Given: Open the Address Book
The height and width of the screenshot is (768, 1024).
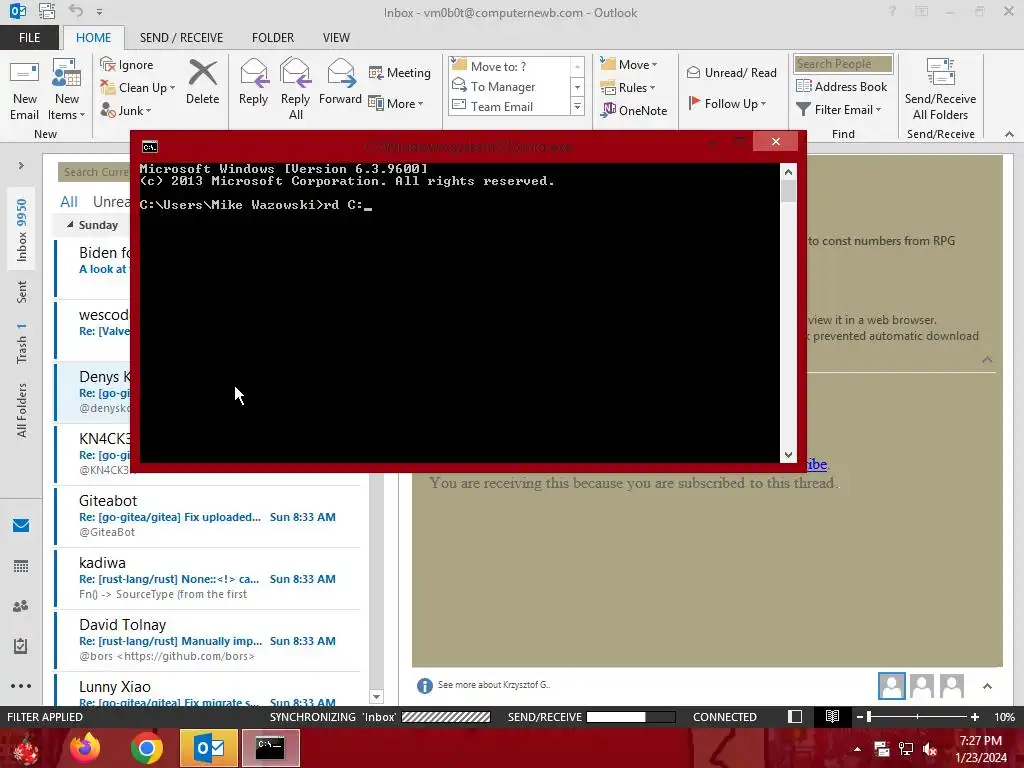Looking at the screenshot, I should [x=841, y=86].
